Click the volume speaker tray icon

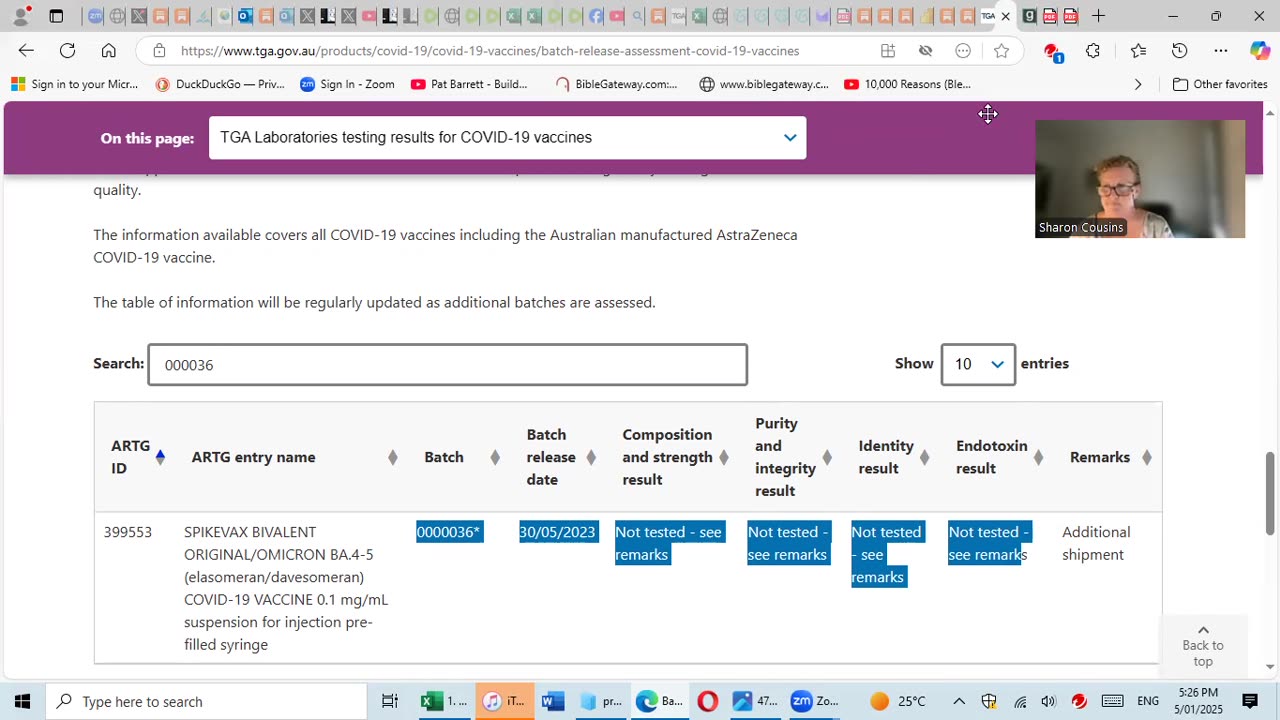click(x=1048, y=701)
